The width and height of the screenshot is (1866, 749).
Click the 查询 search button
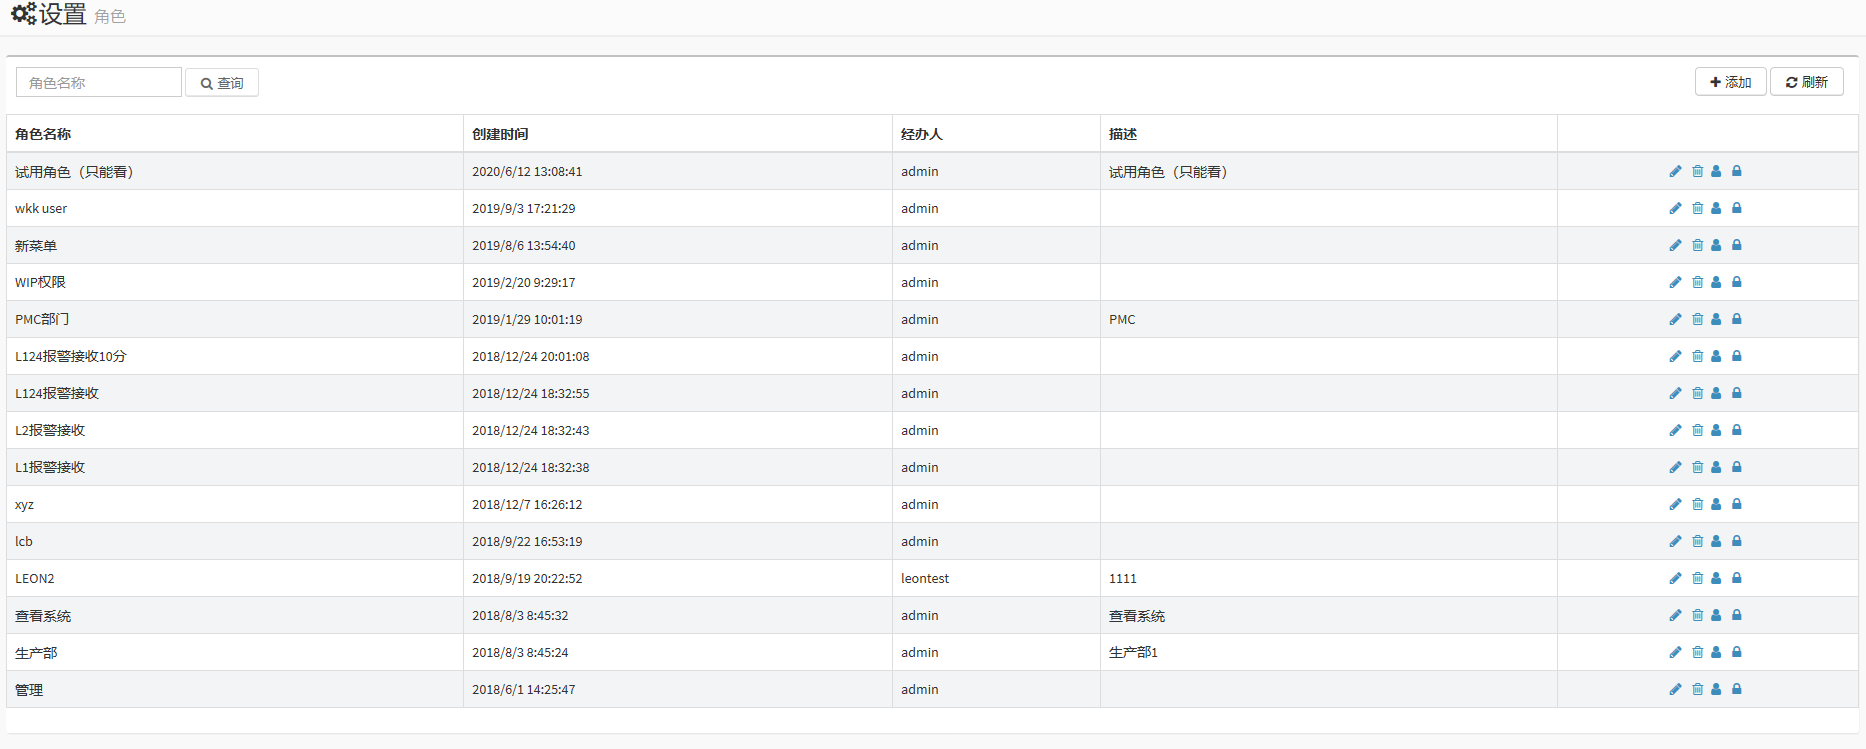tap(222, 83)
